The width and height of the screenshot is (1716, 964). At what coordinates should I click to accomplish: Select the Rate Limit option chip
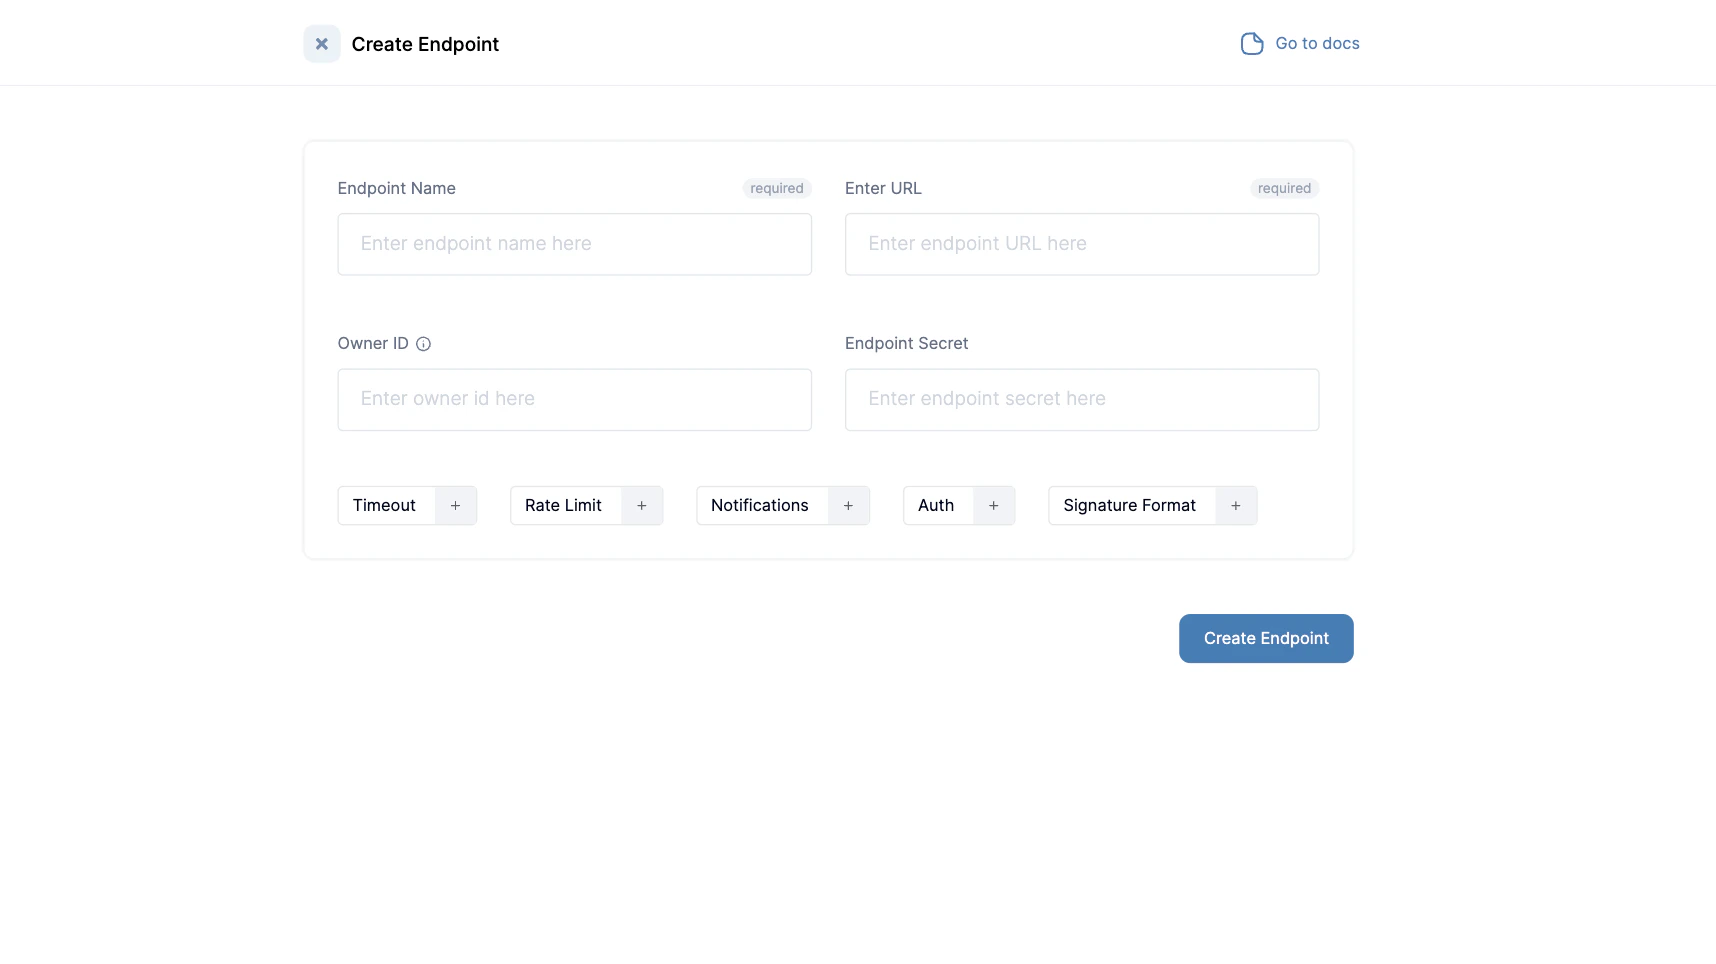[x=564, y=505]
